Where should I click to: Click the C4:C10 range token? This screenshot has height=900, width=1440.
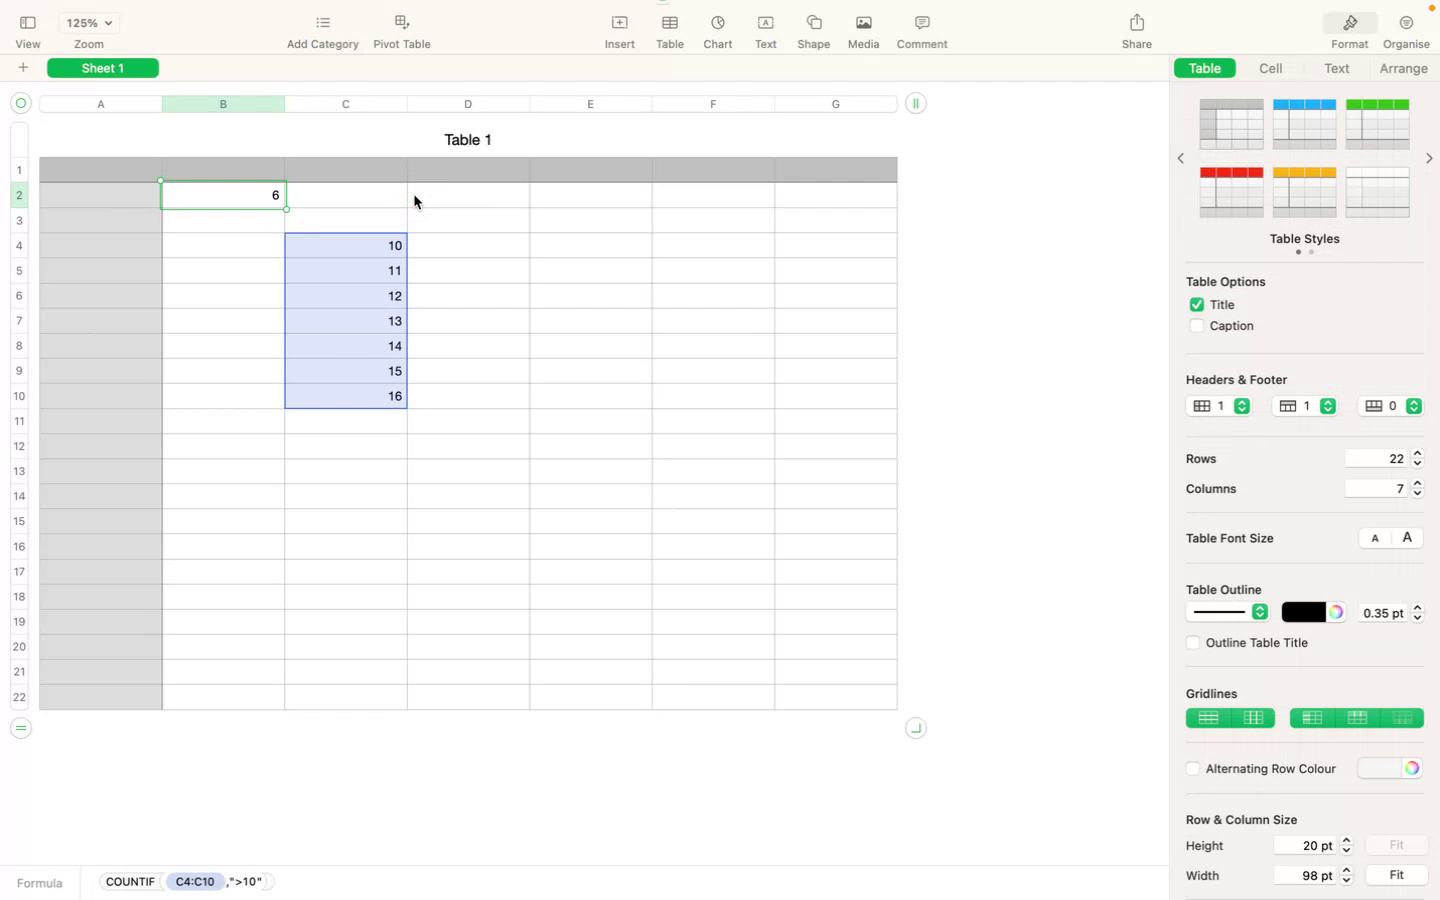click(x=195, y=882)
